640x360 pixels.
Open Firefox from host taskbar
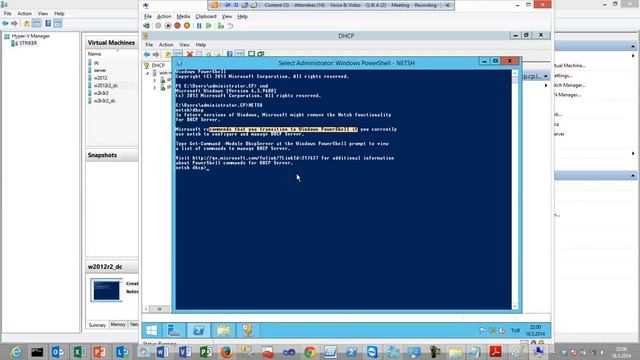[227, 352]
